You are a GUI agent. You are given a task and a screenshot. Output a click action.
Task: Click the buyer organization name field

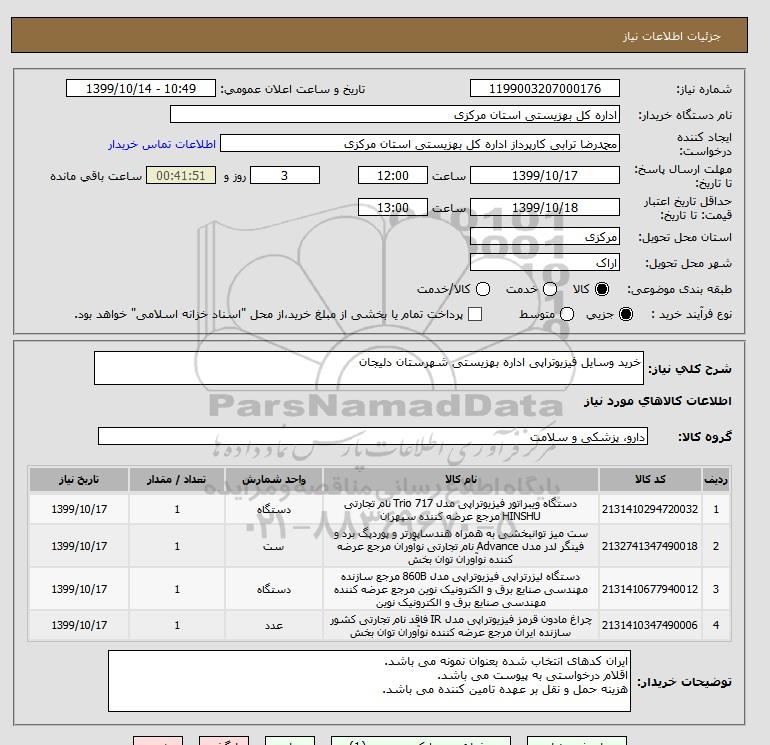(x=395, y=115)
